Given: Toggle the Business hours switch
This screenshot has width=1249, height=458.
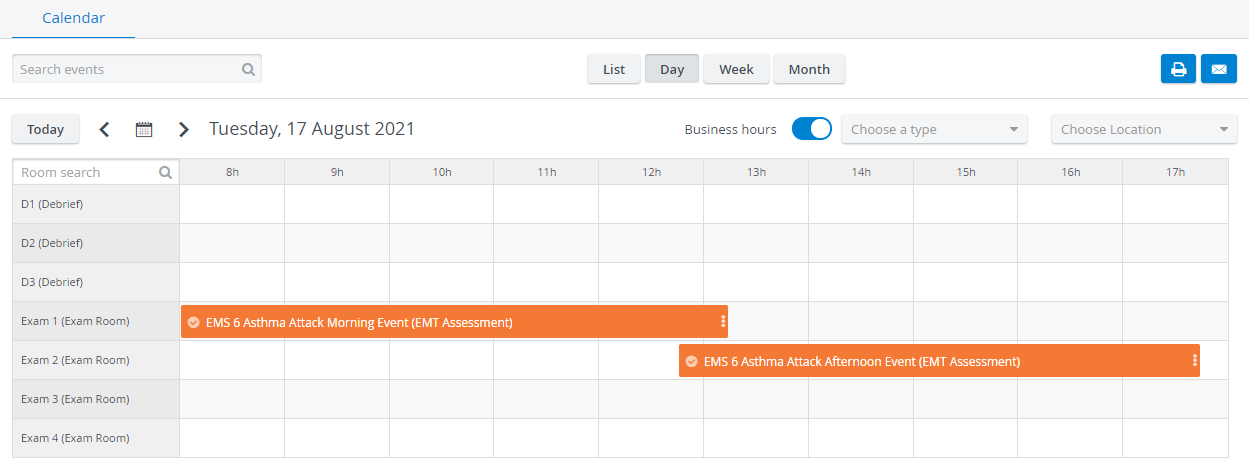Looking at the screenshot, I should (x=811, y=129).
